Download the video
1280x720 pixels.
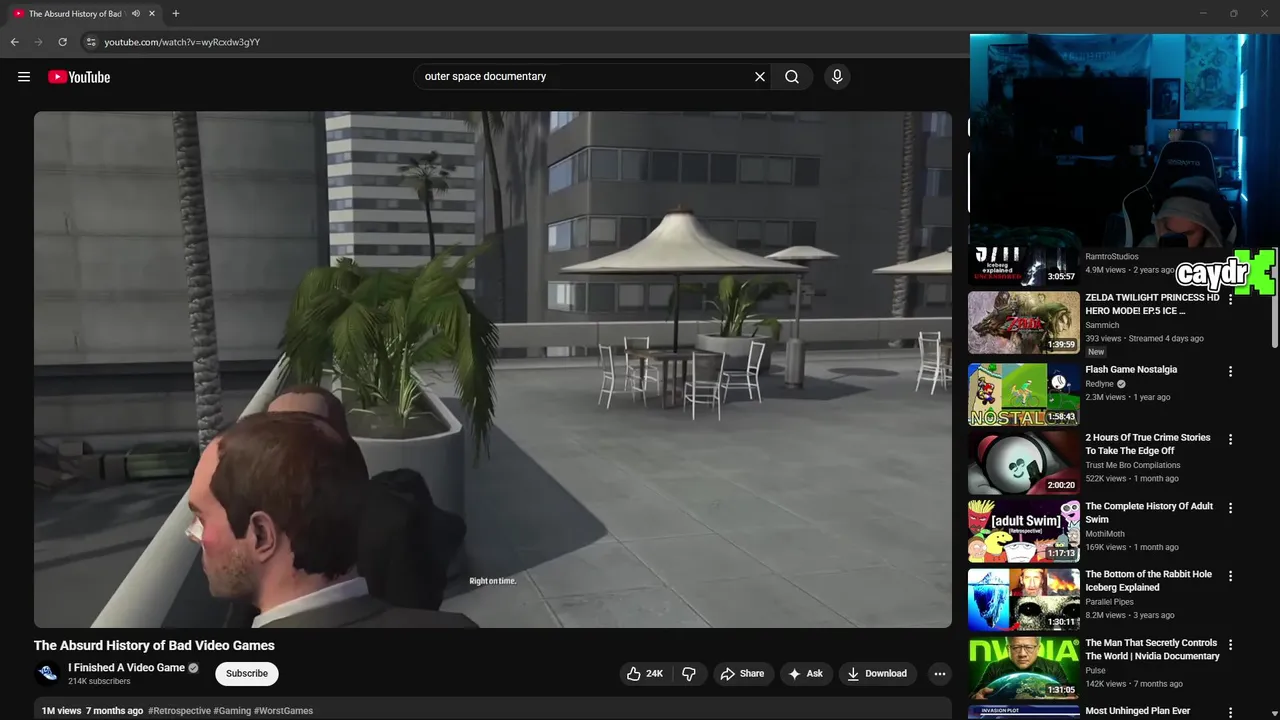[x=877, y=674]
